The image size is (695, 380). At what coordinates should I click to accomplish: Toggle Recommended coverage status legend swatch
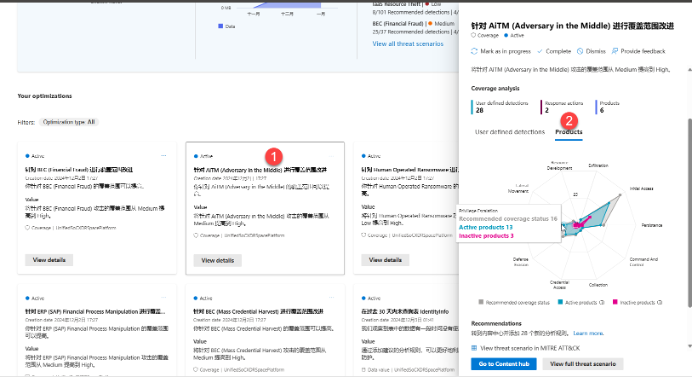tap(481, 302)
